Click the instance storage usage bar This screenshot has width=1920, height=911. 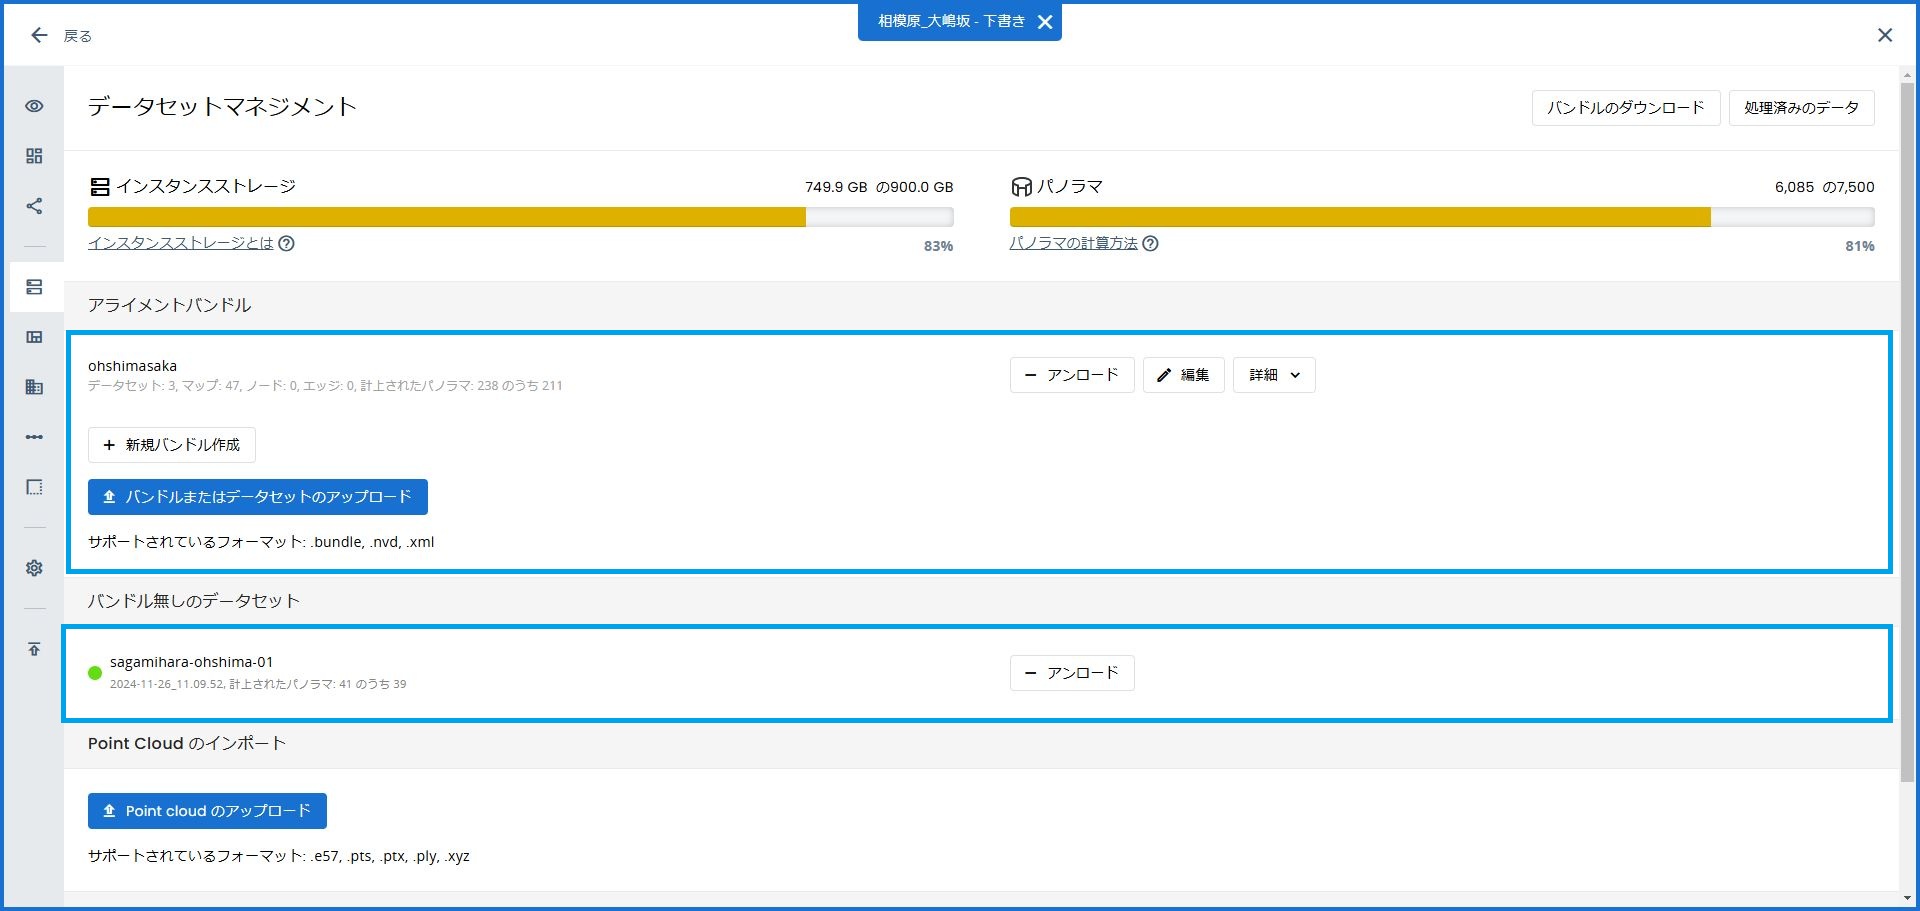point(520,217)
